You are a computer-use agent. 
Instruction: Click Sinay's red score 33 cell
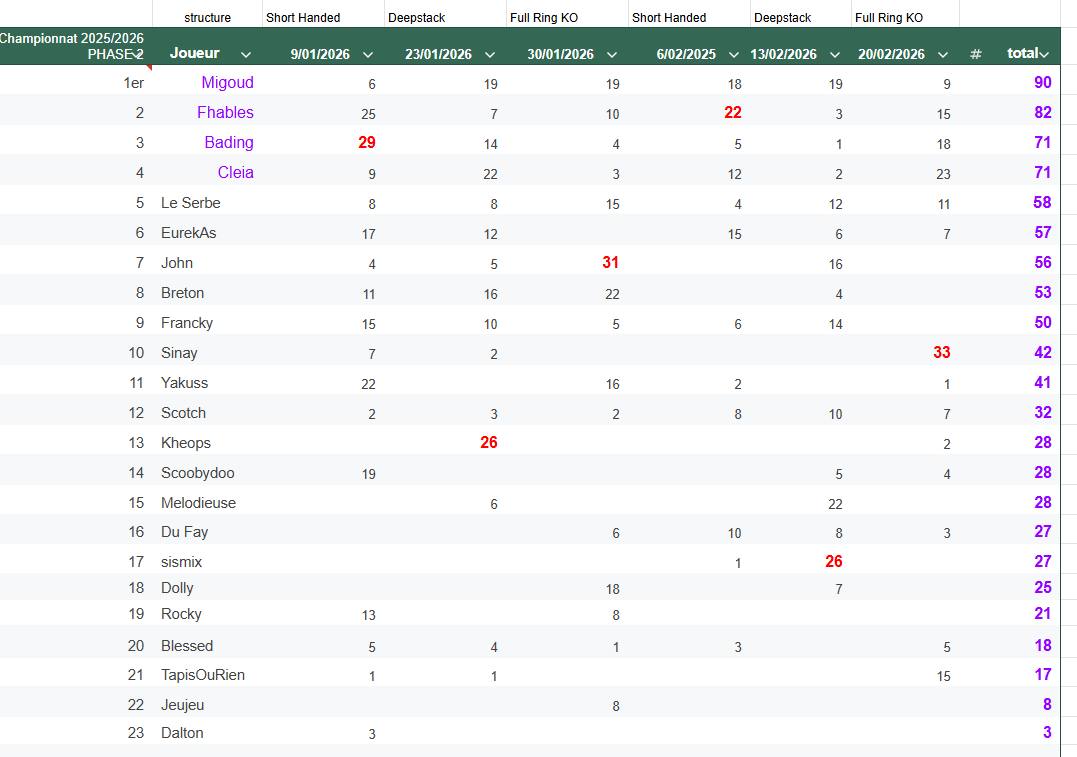pyautogui.click(x=941, y=353)
